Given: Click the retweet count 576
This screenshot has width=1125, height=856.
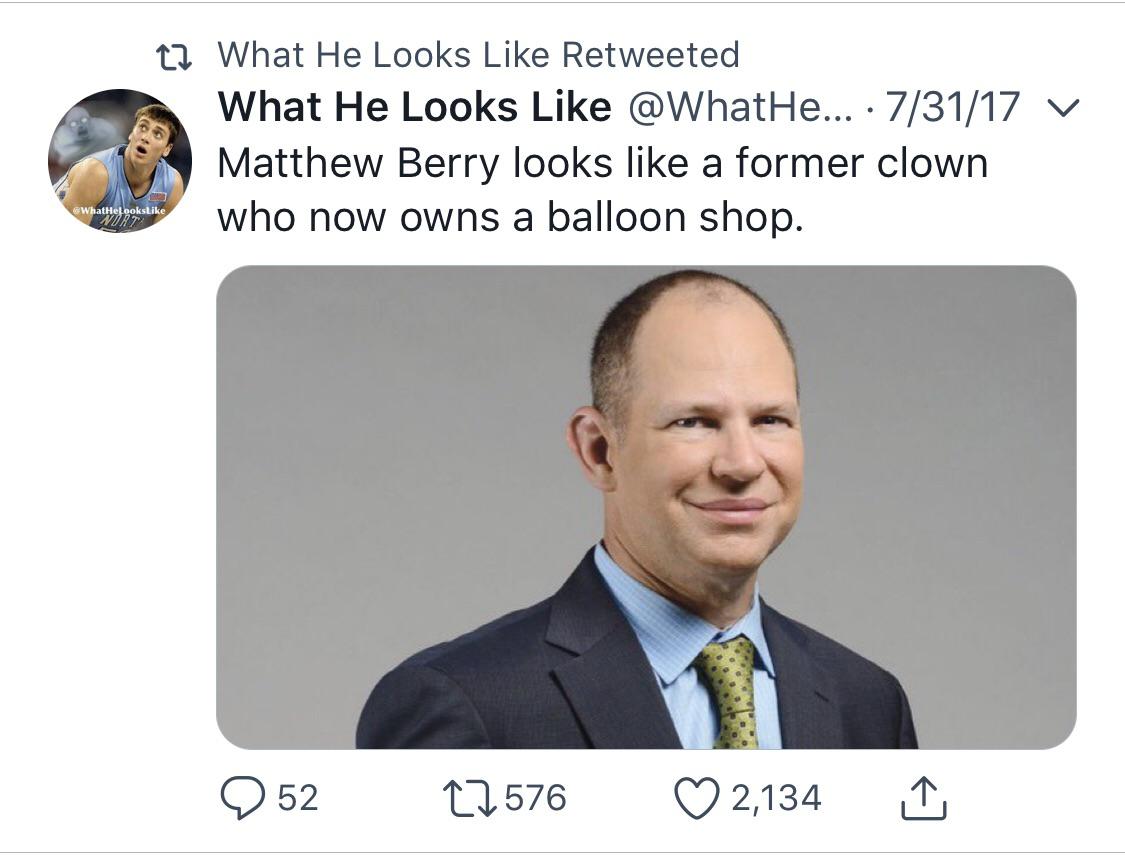Looking at the screenshot, I should point(535,797).
